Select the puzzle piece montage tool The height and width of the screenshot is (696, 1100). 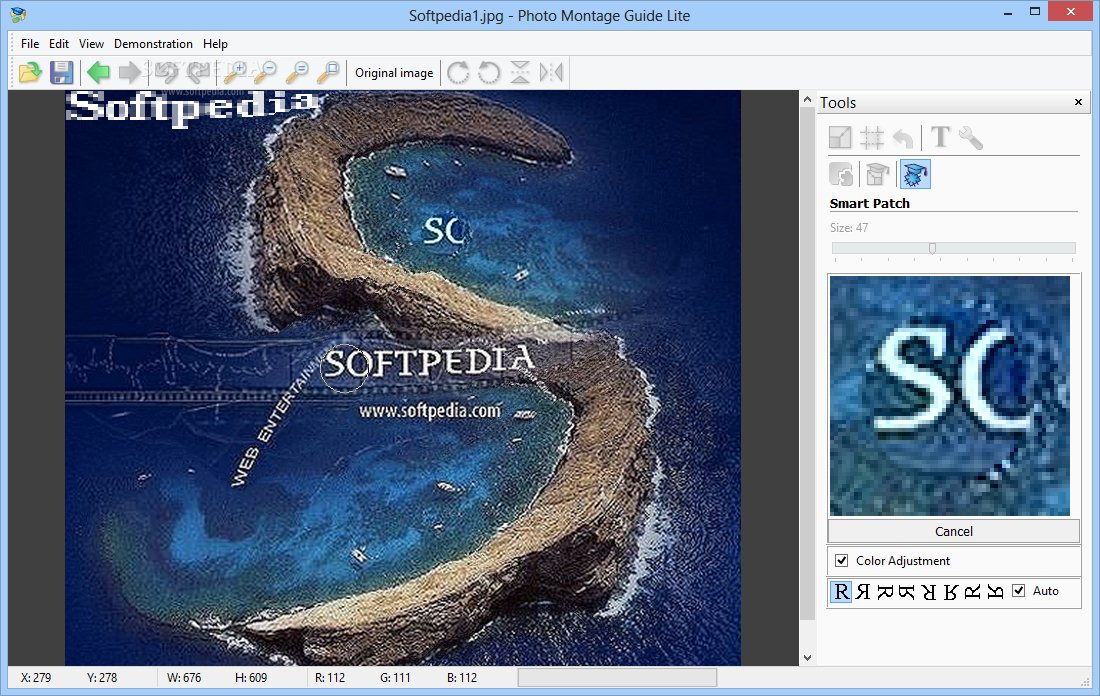841,174
